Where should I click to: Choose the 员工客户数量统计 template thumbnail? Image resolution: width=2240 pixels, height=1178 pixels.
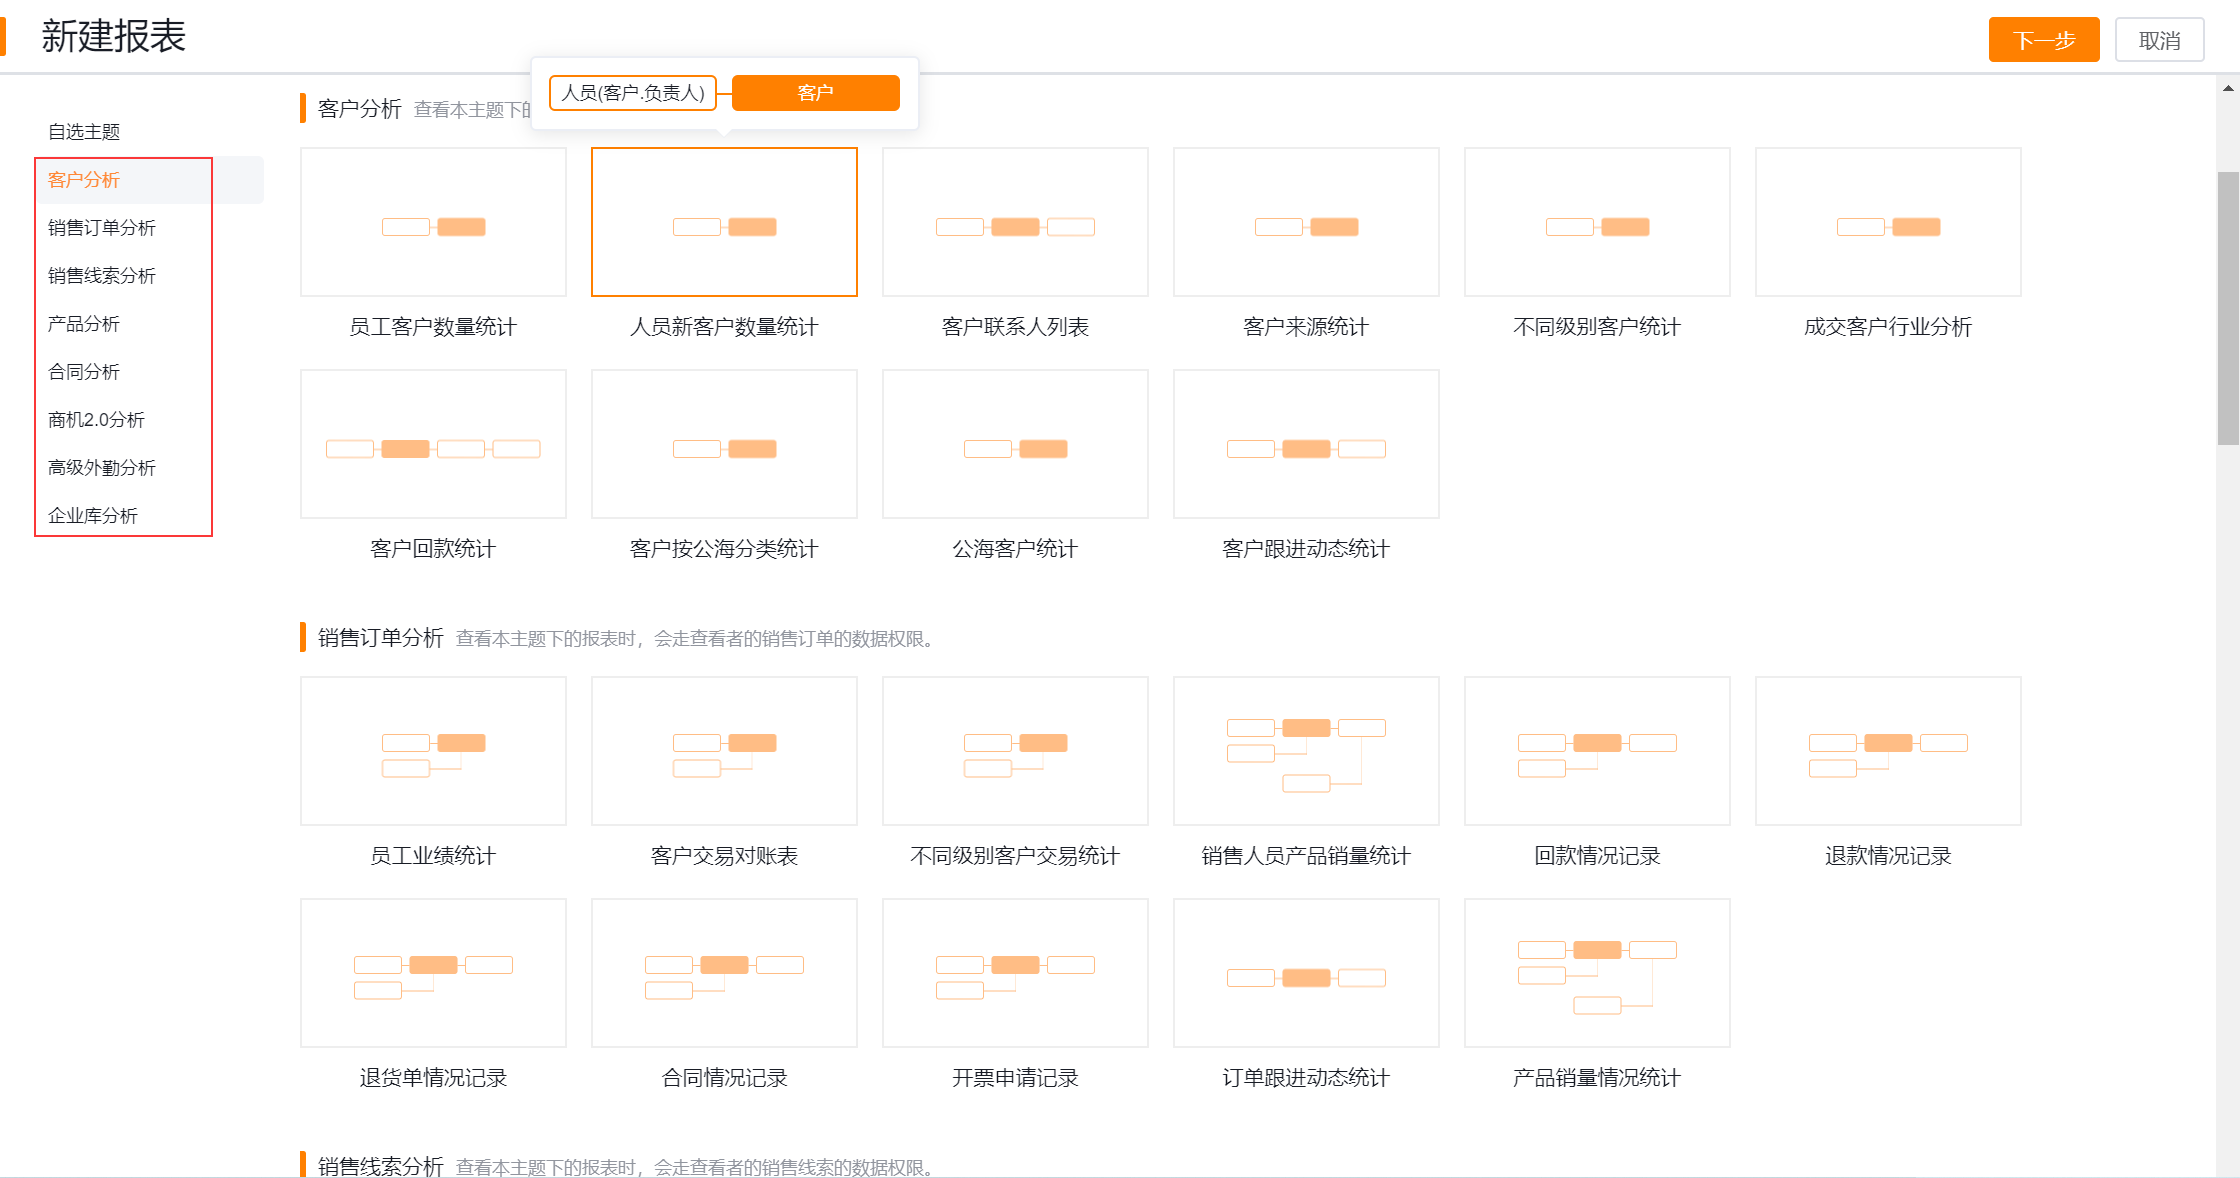click(433, 222)
